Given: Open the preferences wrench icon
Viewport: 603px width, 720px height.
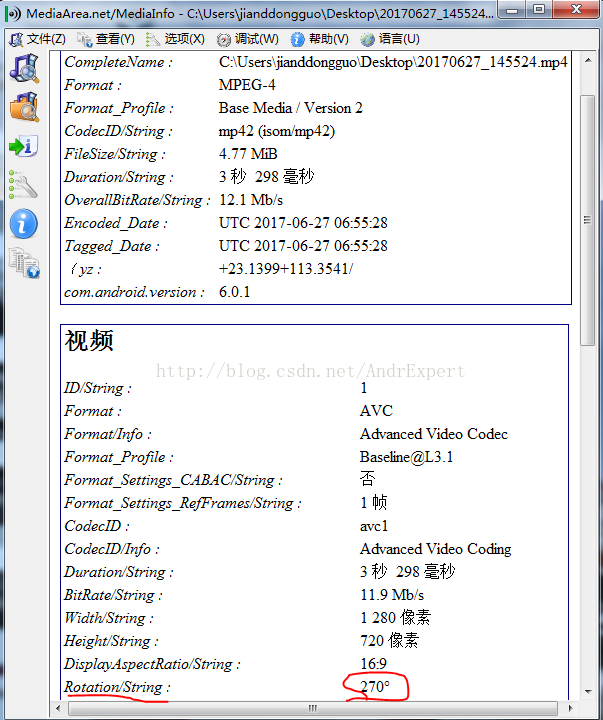Looking at the screenshot, I should point(23,185).
